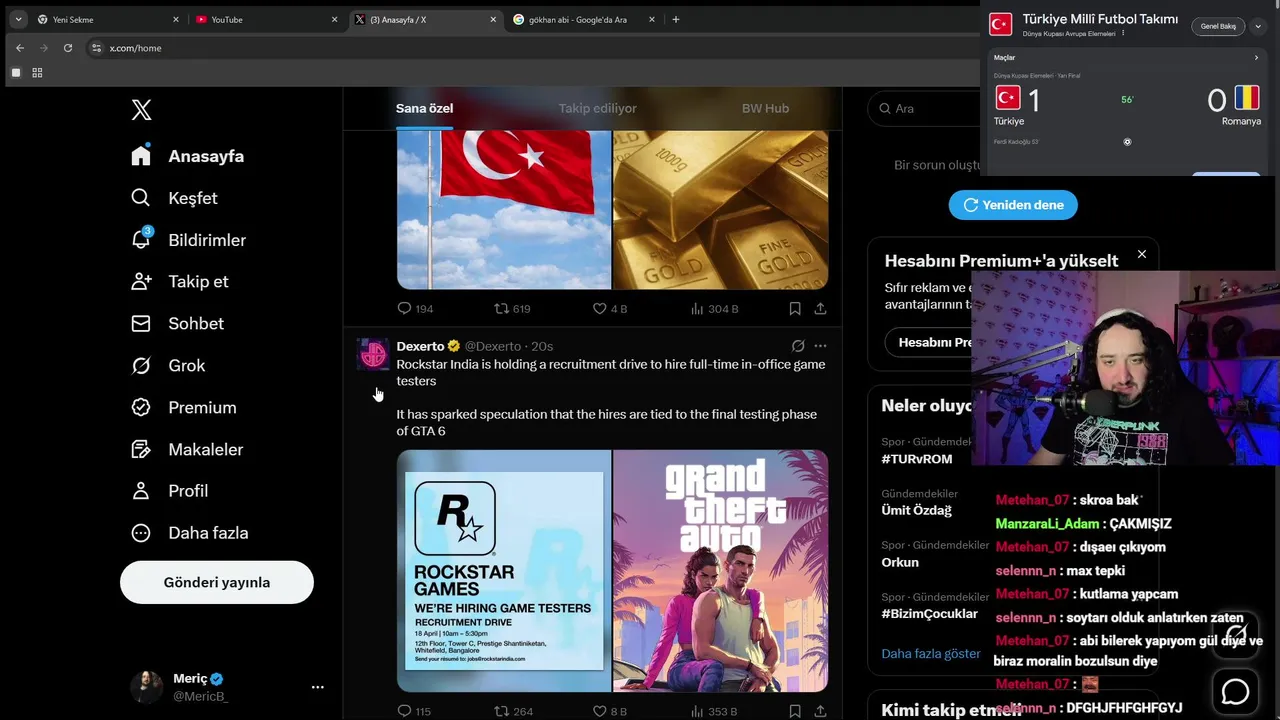Share the Dexerto post
The width and height of the screenshot is (1280, 720).
tap(820, 711)
